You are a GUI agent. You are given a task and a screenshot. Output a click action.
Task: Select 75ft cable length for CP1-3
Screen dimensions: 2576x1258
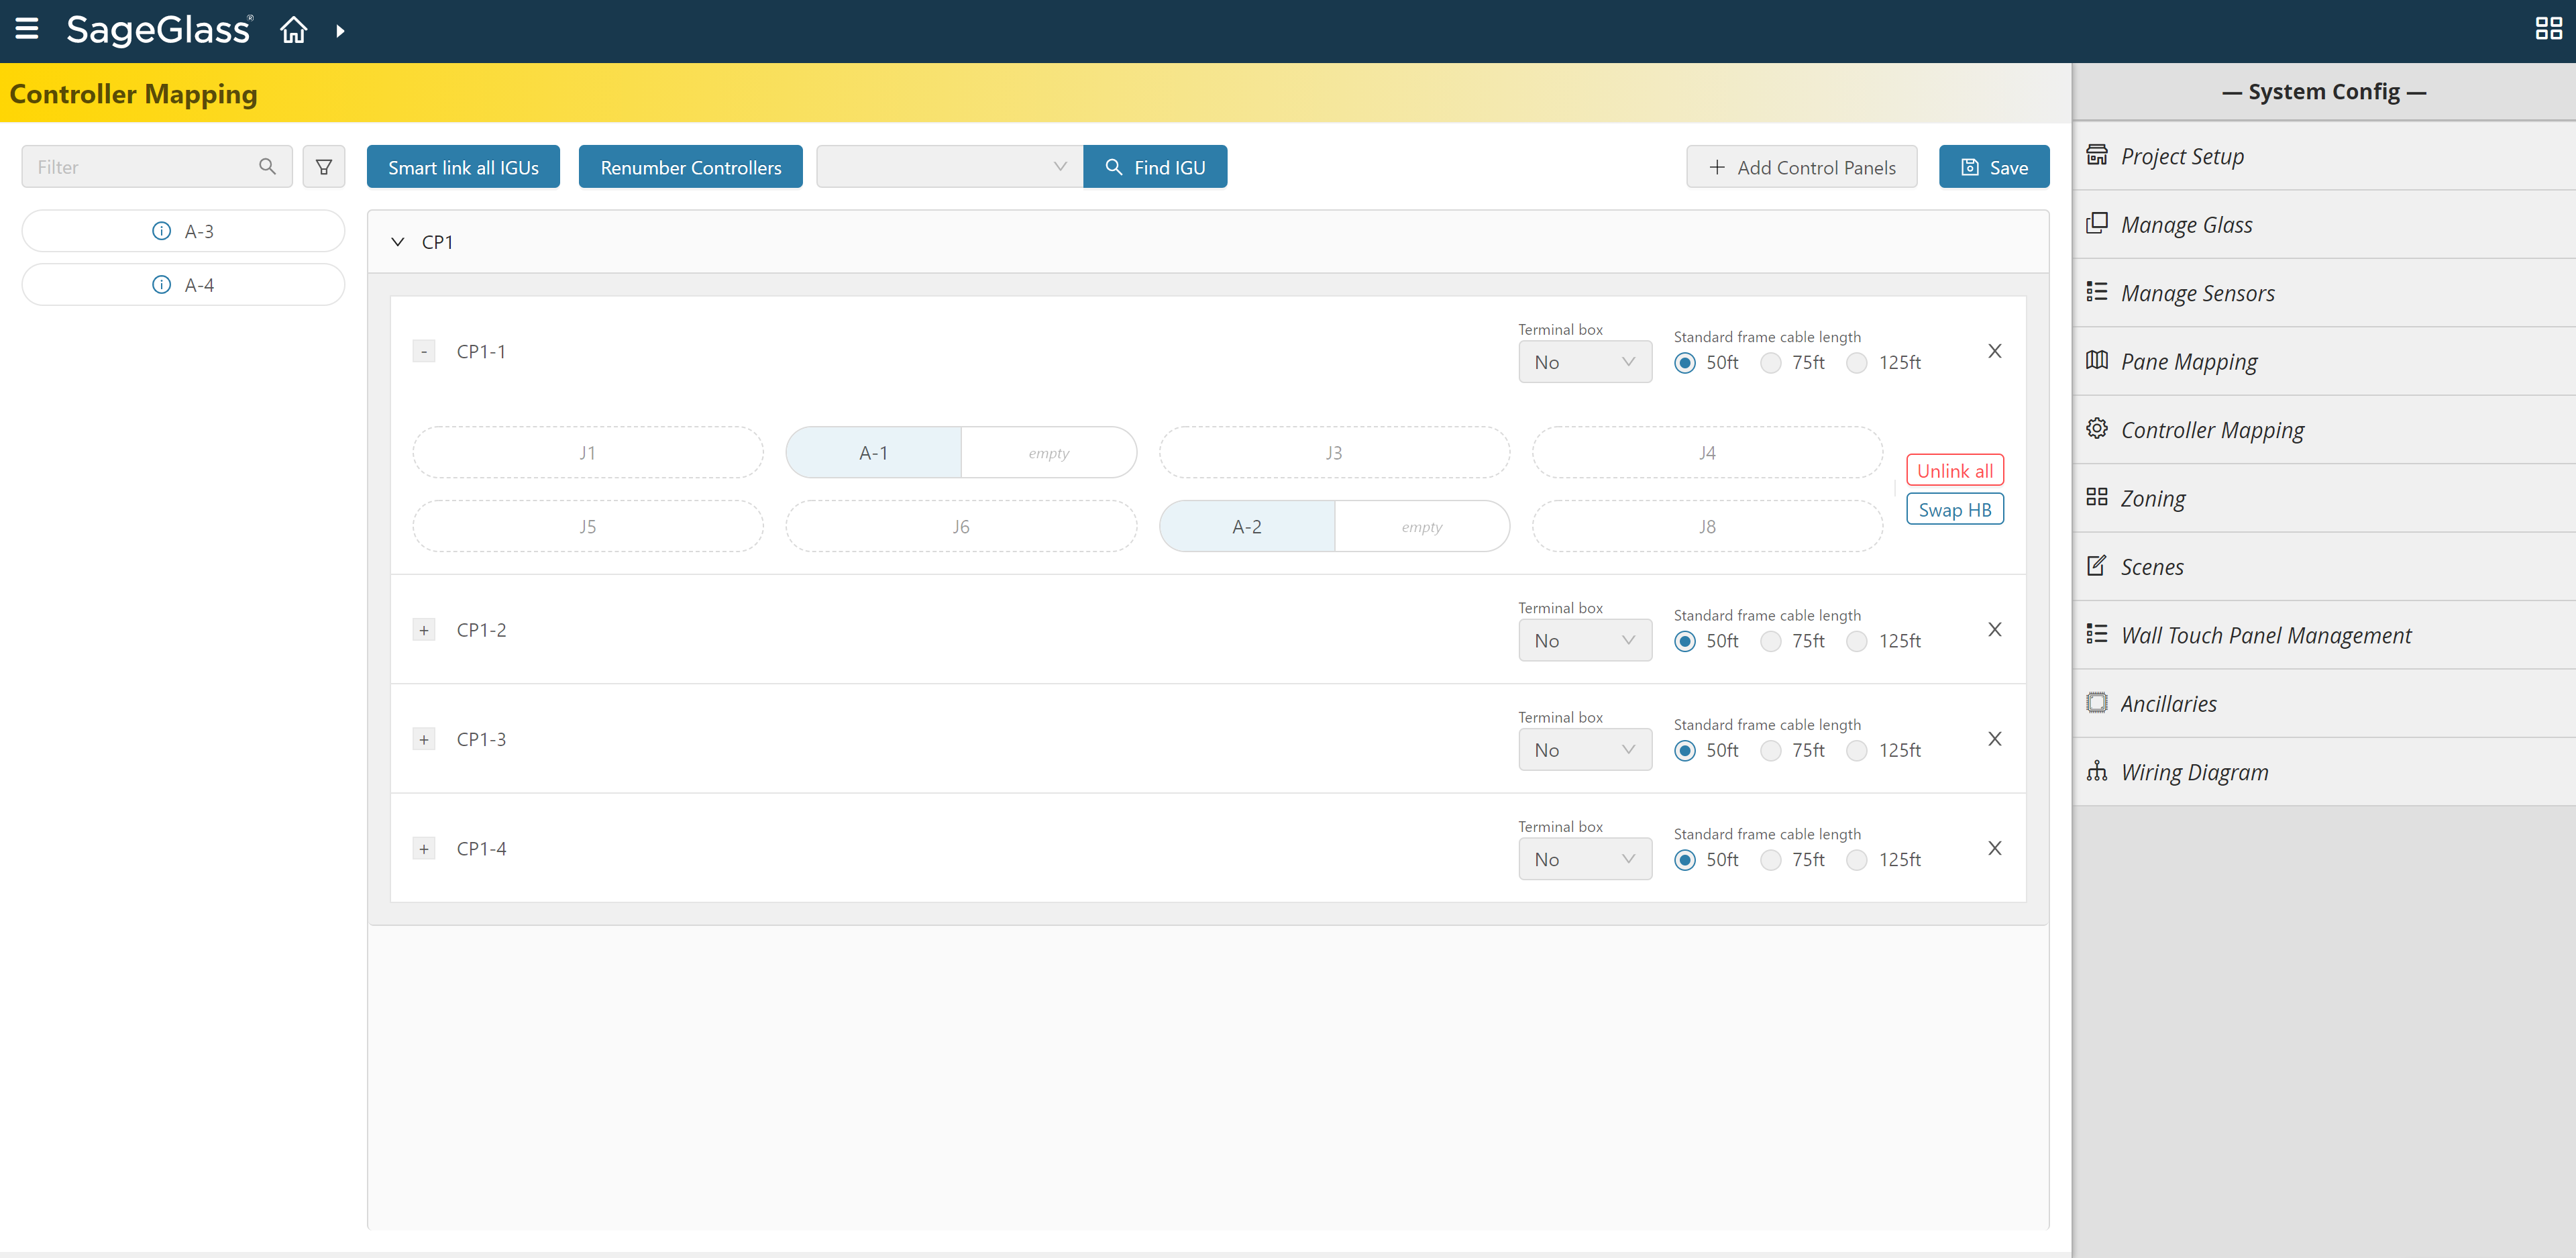1771,750
